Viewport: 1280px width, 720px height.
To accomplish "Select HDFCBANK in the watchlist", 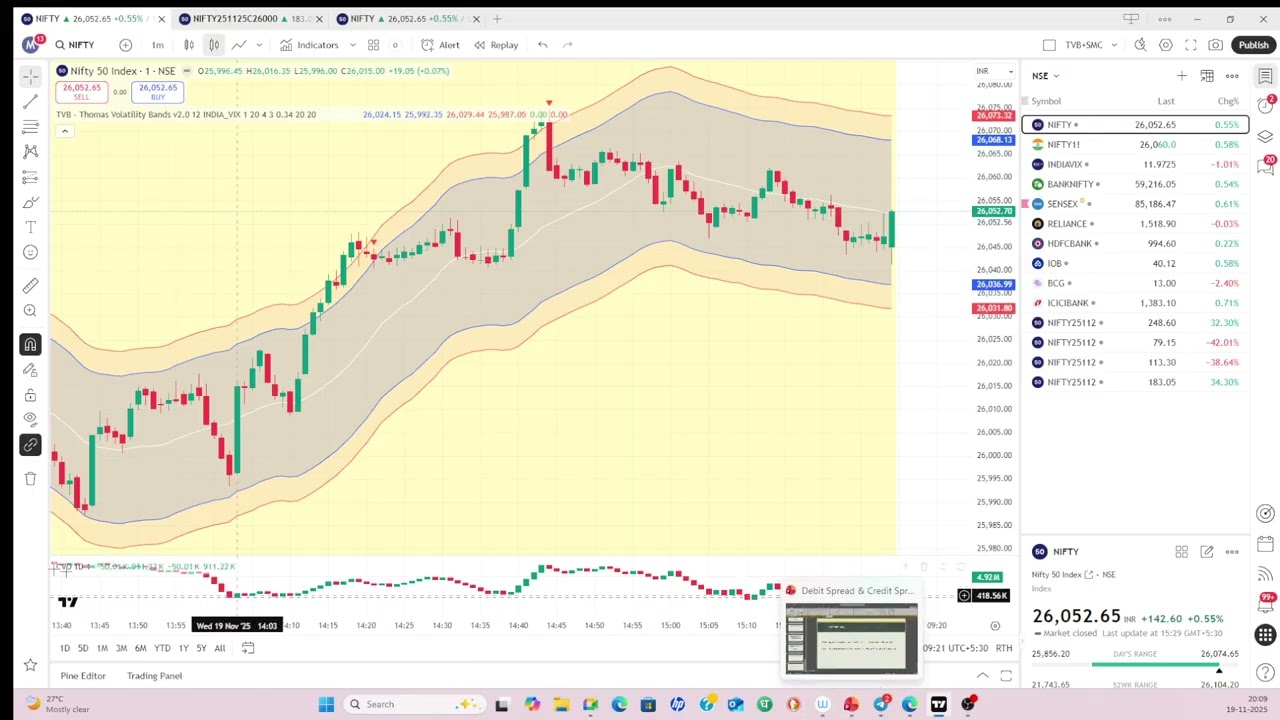I will [x=1135, y=244].
